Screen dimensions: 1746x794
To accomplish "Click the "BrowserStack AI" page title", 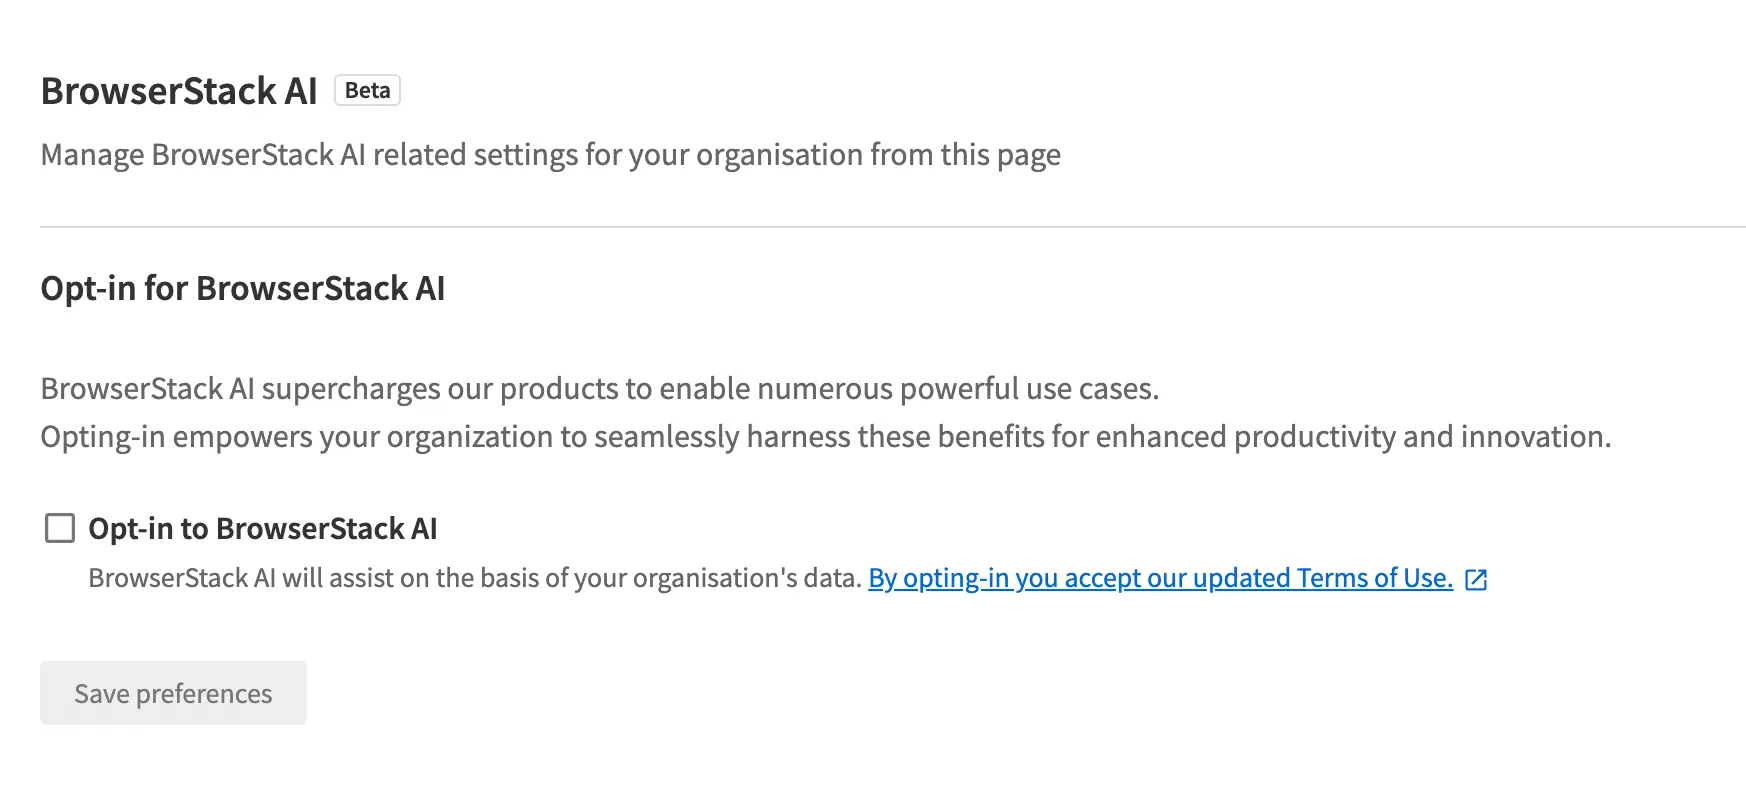I will tap(179, 91).
